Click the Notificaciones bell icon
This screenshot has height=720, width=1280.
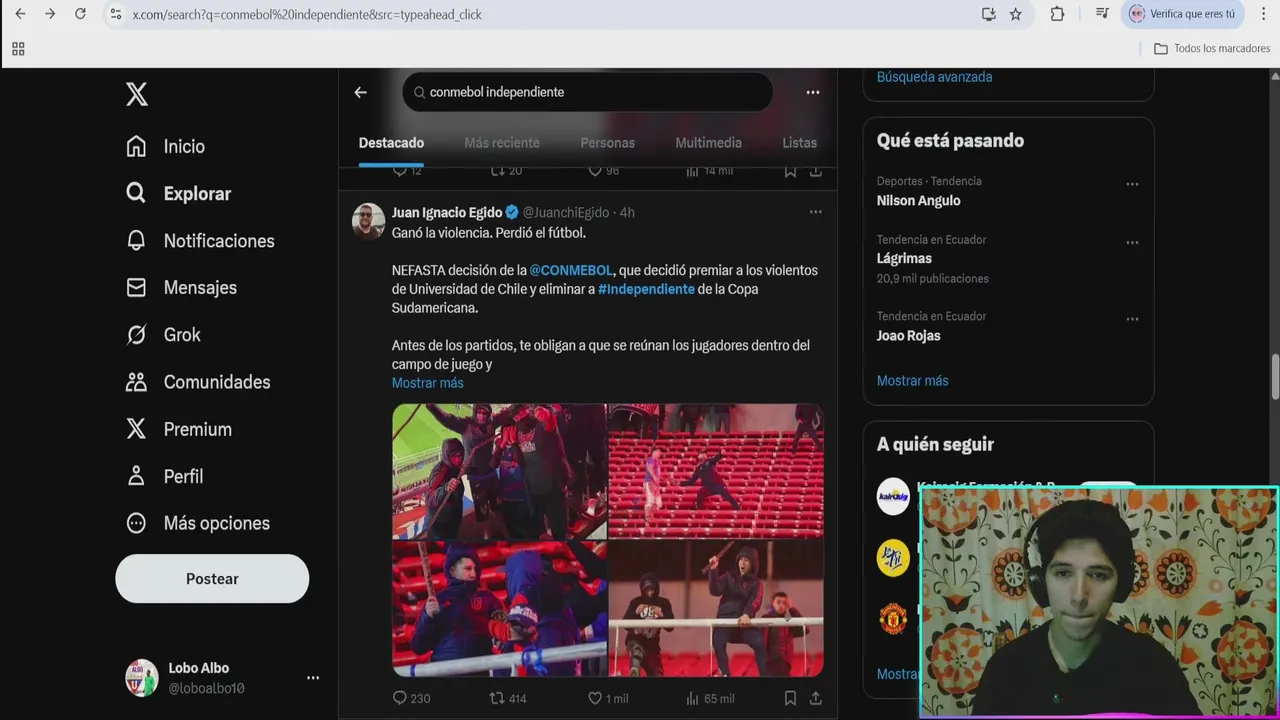click(137, 241)
